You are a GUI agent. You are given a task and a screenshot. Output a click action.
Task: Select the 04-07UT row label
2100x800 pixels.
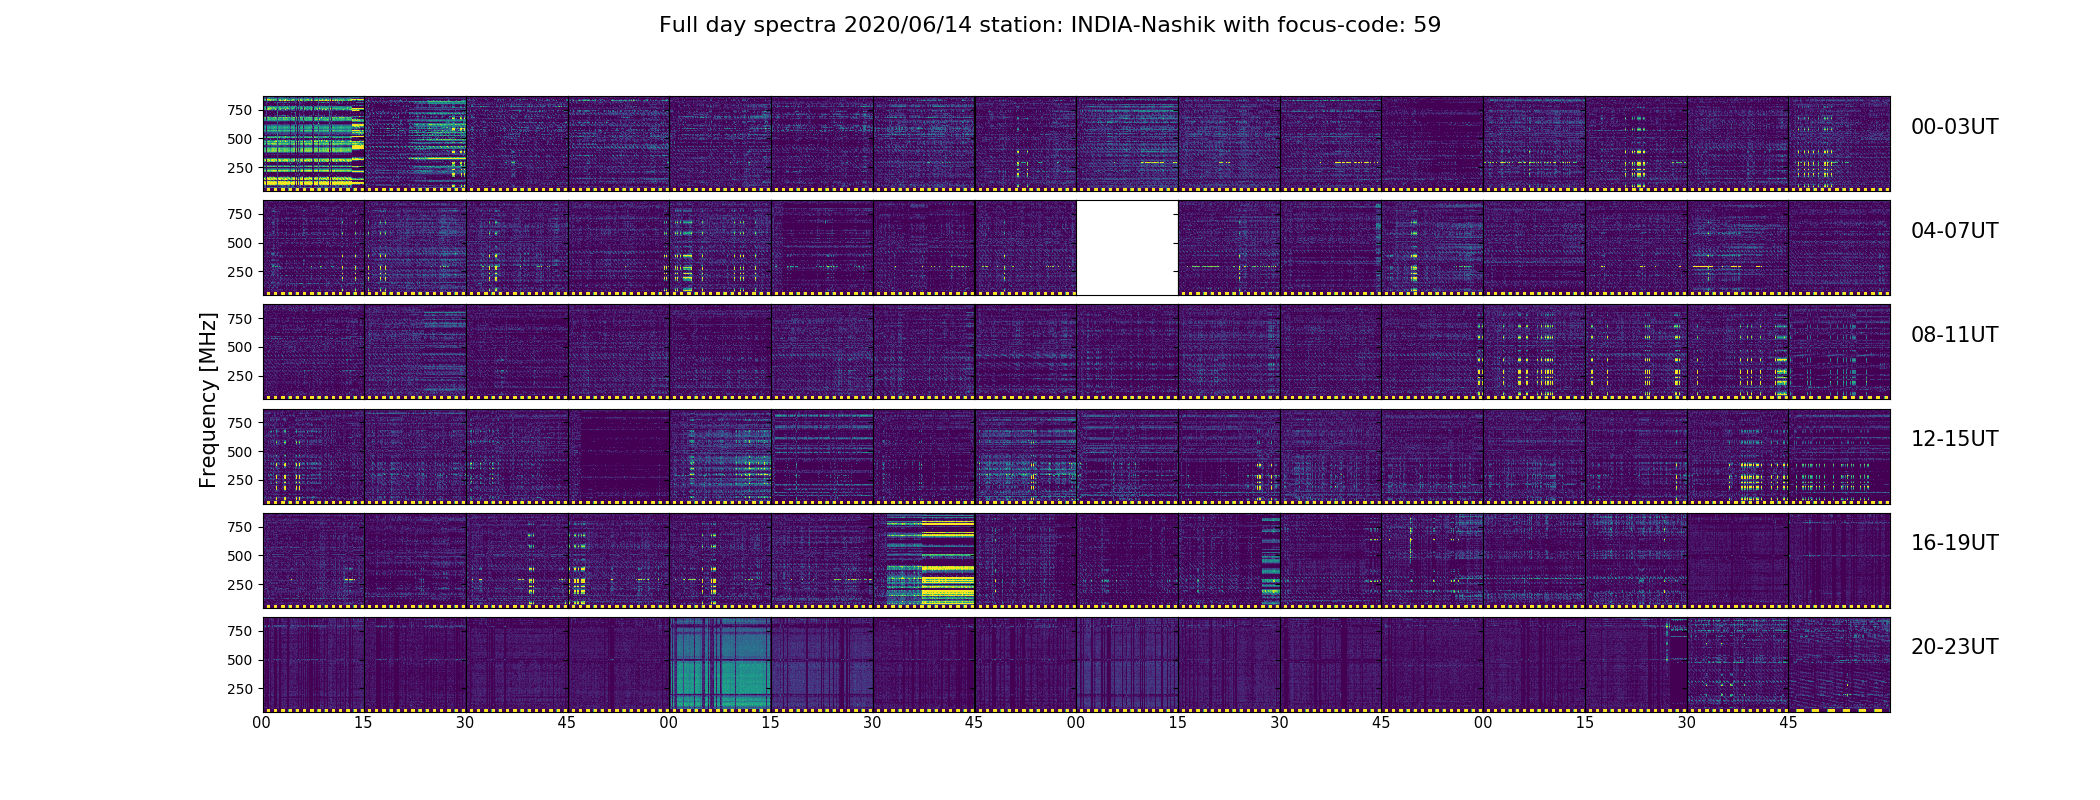[x=1954, y=231]
